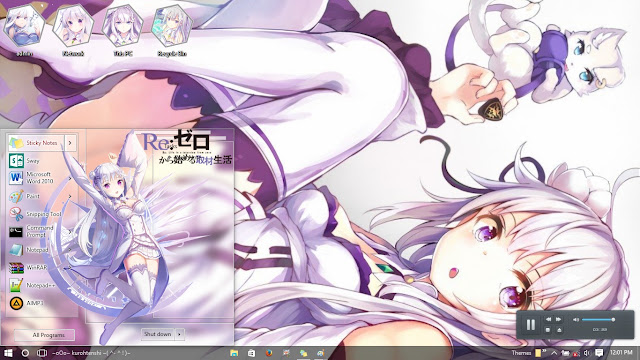Click the Shut down button
This screenshot has height=360, width=640.
pos(158,334)
